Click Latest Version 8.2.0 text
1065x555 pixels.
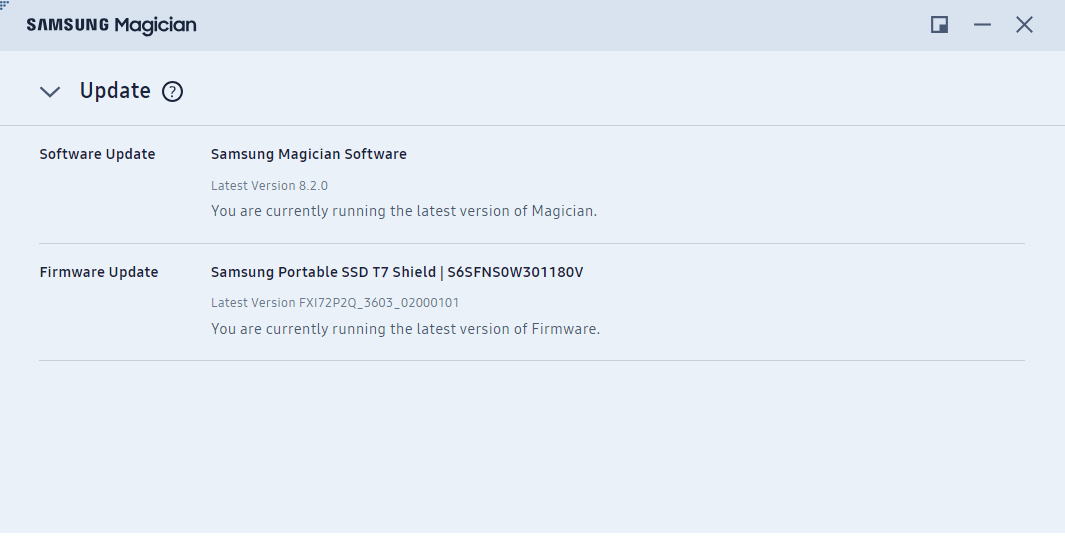click(269, 186)
